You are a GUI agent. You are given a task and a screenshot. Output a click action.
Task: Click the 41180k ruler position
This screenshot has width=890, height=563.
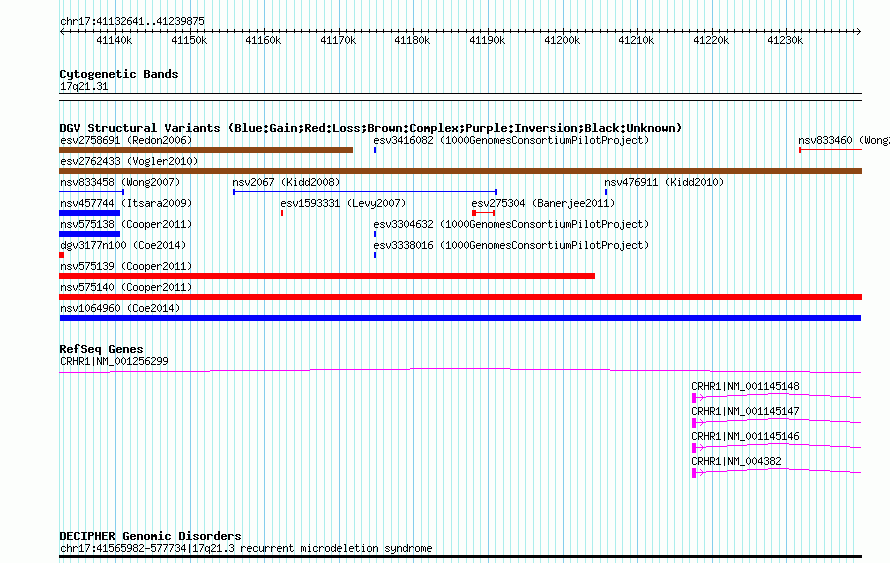[412, 40]
